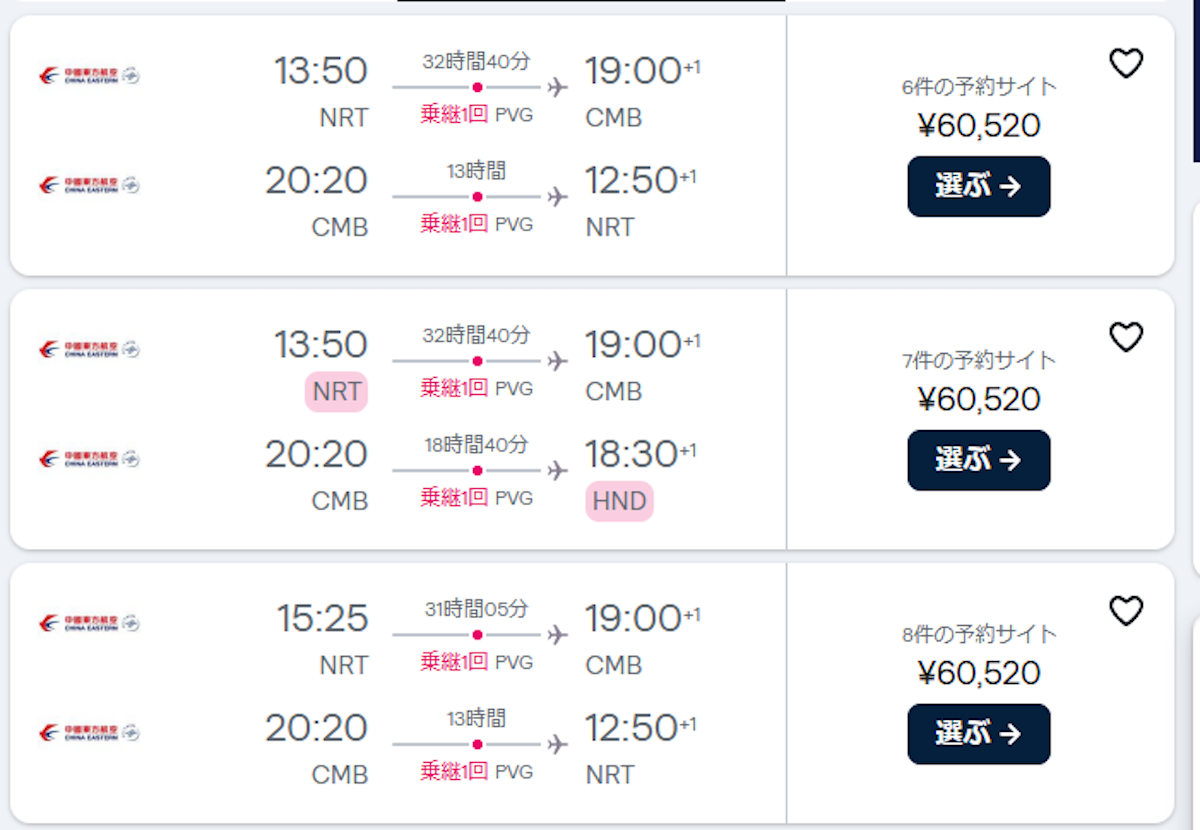The height and width of the screenshot is (830, 1200).
Task: Click airline logo next to the 15:25 departure
Action: (89, 623)
